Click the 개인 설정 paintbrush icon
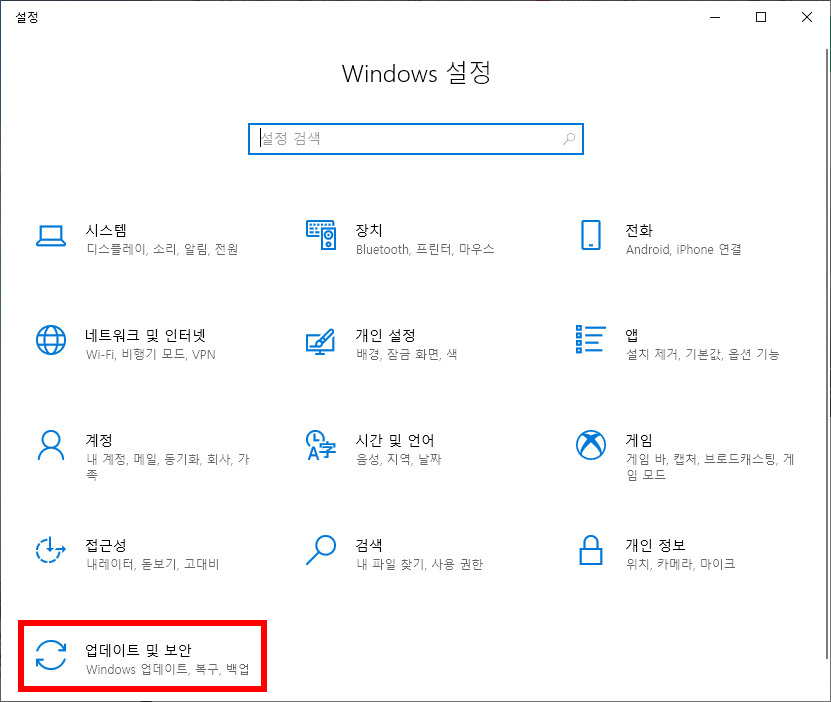This screenshot has height=702, width=831. (x=321, y=342)
